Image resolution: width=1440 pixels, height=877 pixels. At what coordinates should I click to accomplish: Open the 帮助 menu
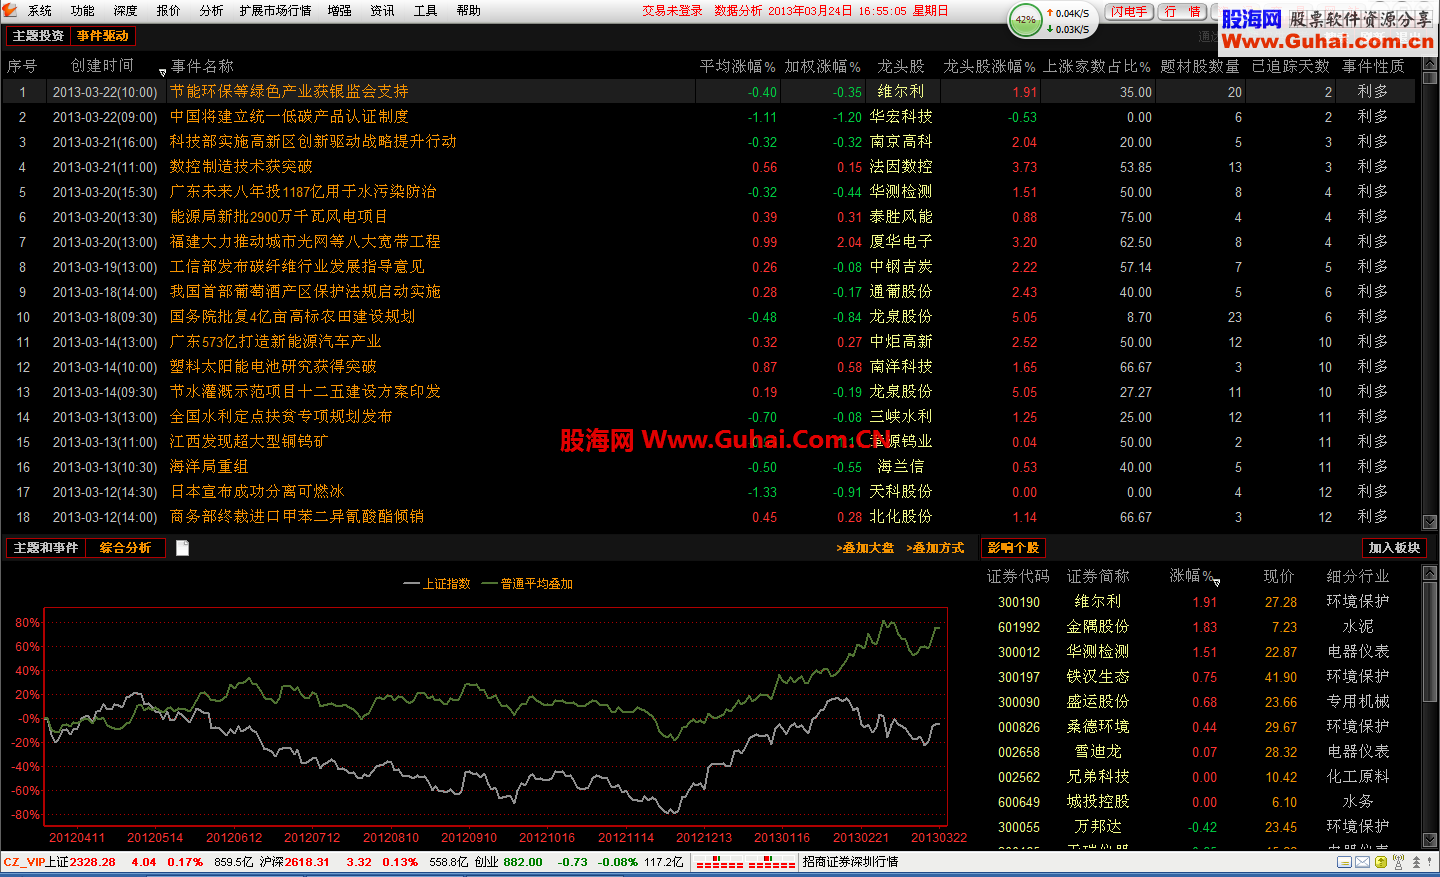point(468,11)
